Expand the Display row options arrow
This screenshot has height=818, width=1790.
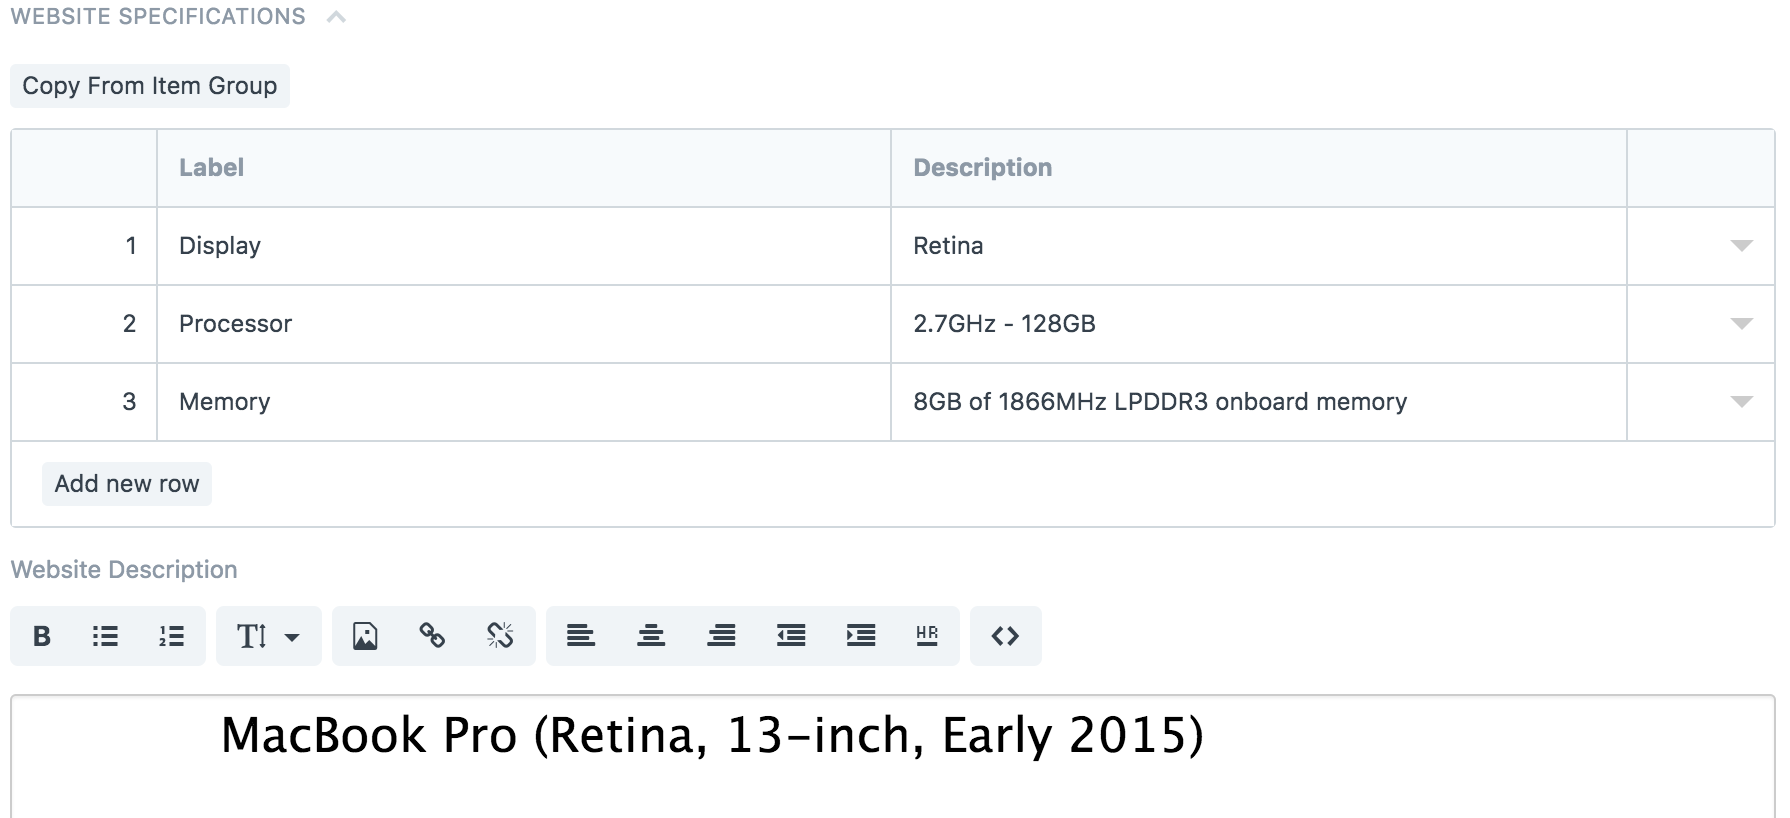tap(1741, 246)
